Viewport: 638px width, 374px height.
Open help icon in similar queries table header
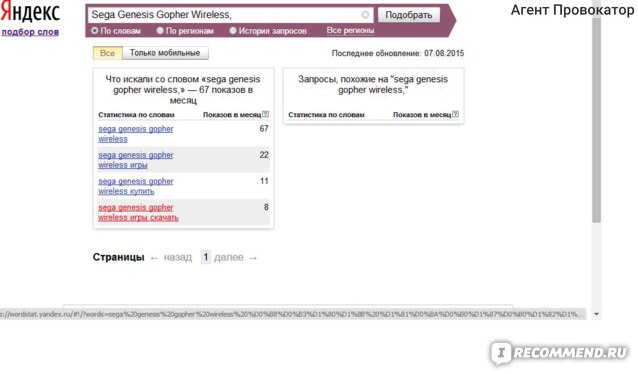tap(455, 114)
